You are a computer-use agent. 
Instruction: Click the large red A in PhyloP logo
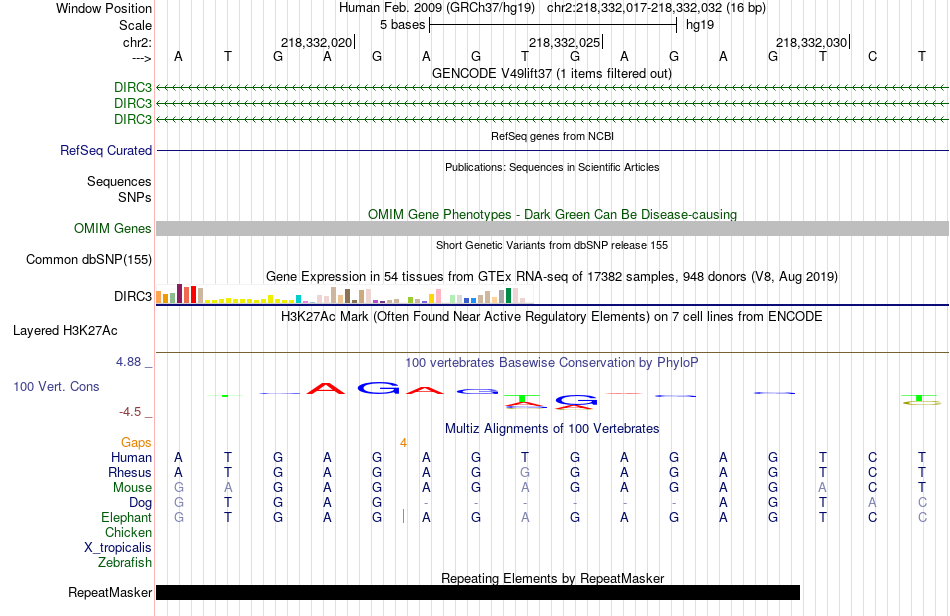pyautogui.click(x=327, y=388)
